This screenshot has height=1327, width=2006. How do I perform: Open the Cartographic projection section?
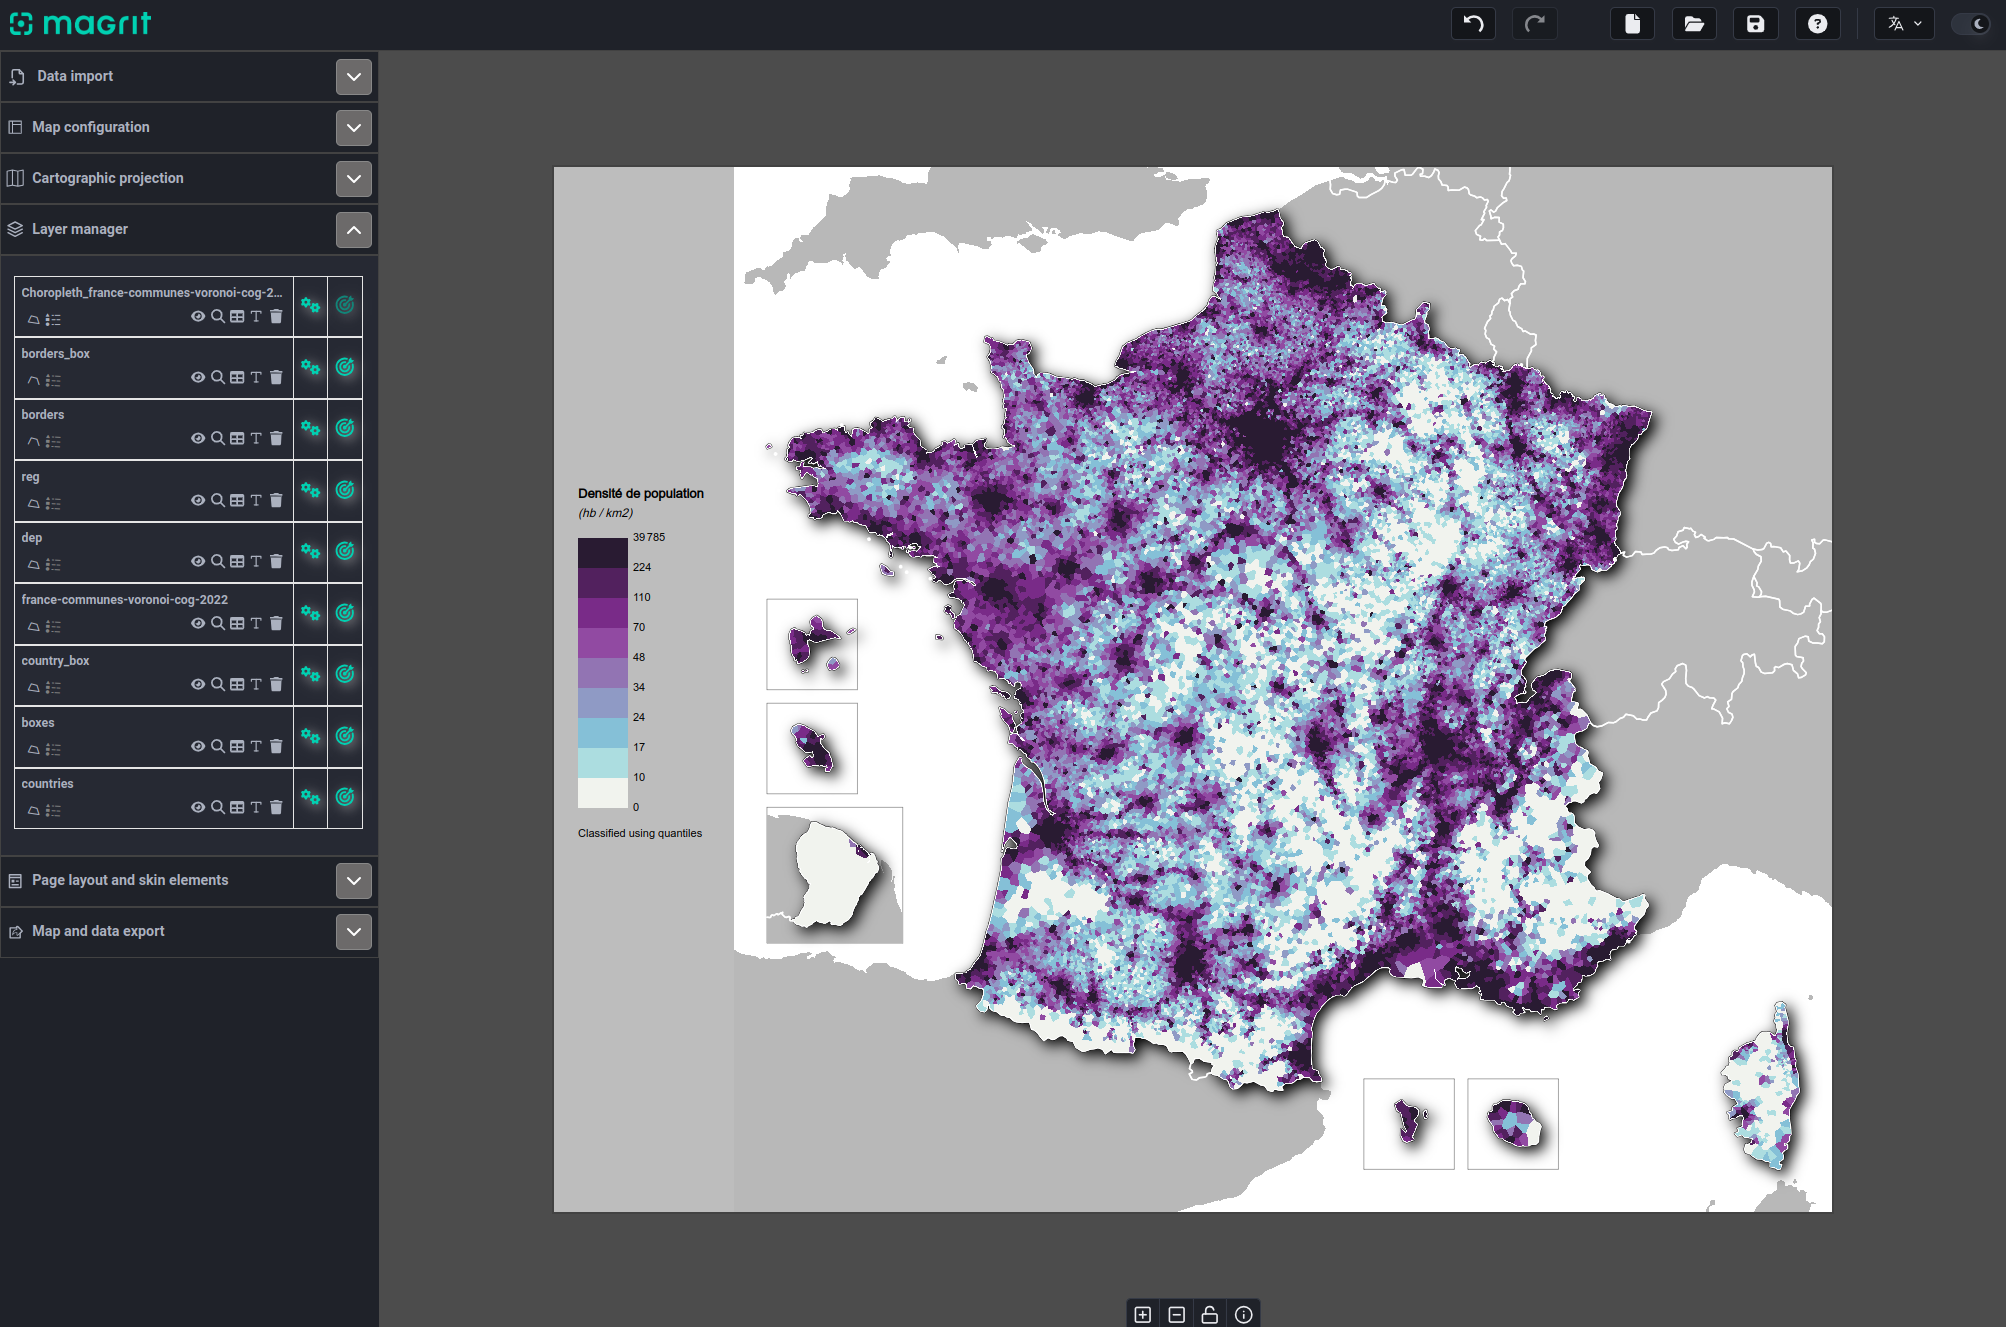click(x=354, y=179)
